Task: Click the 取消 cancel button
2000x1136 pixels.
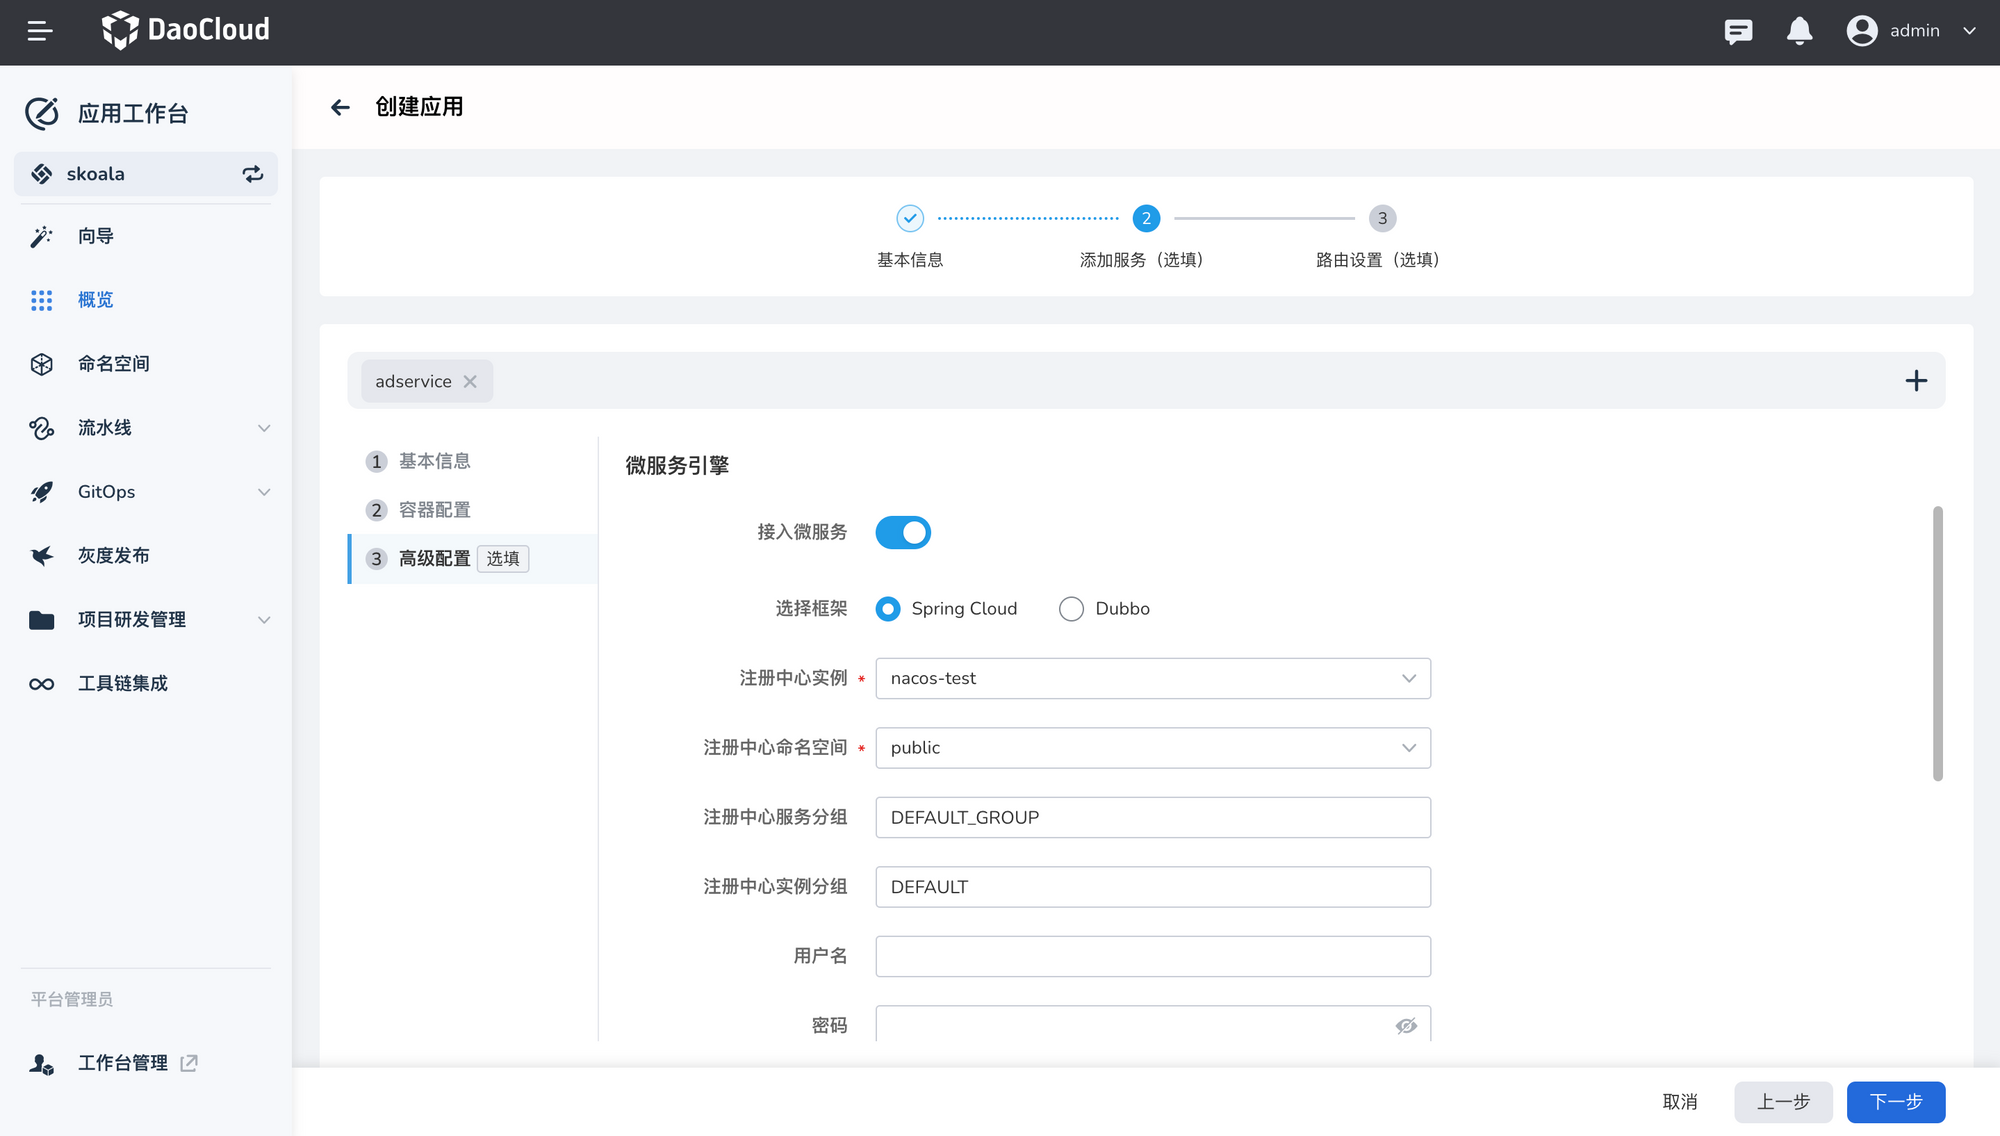Action: (x=1680, y=1102)
